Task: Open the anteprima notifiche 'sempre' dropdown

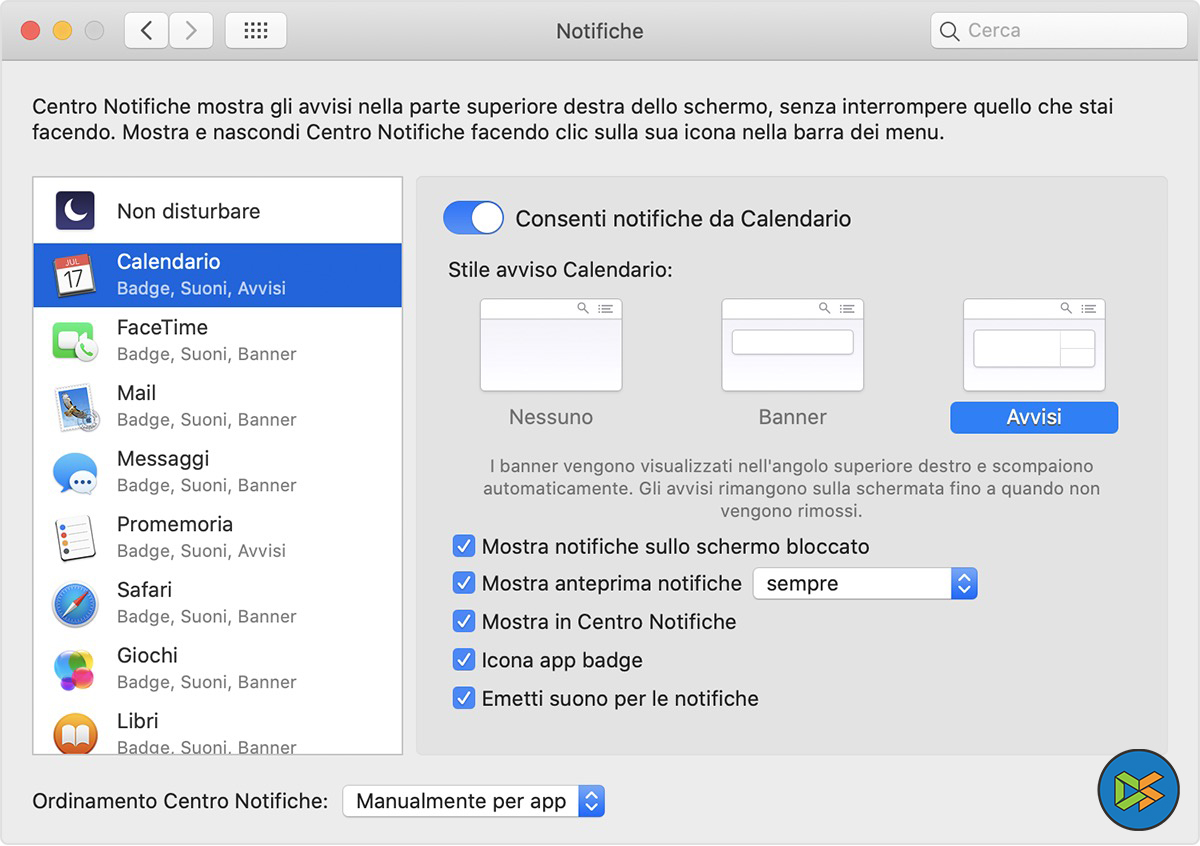Action: 864,583
